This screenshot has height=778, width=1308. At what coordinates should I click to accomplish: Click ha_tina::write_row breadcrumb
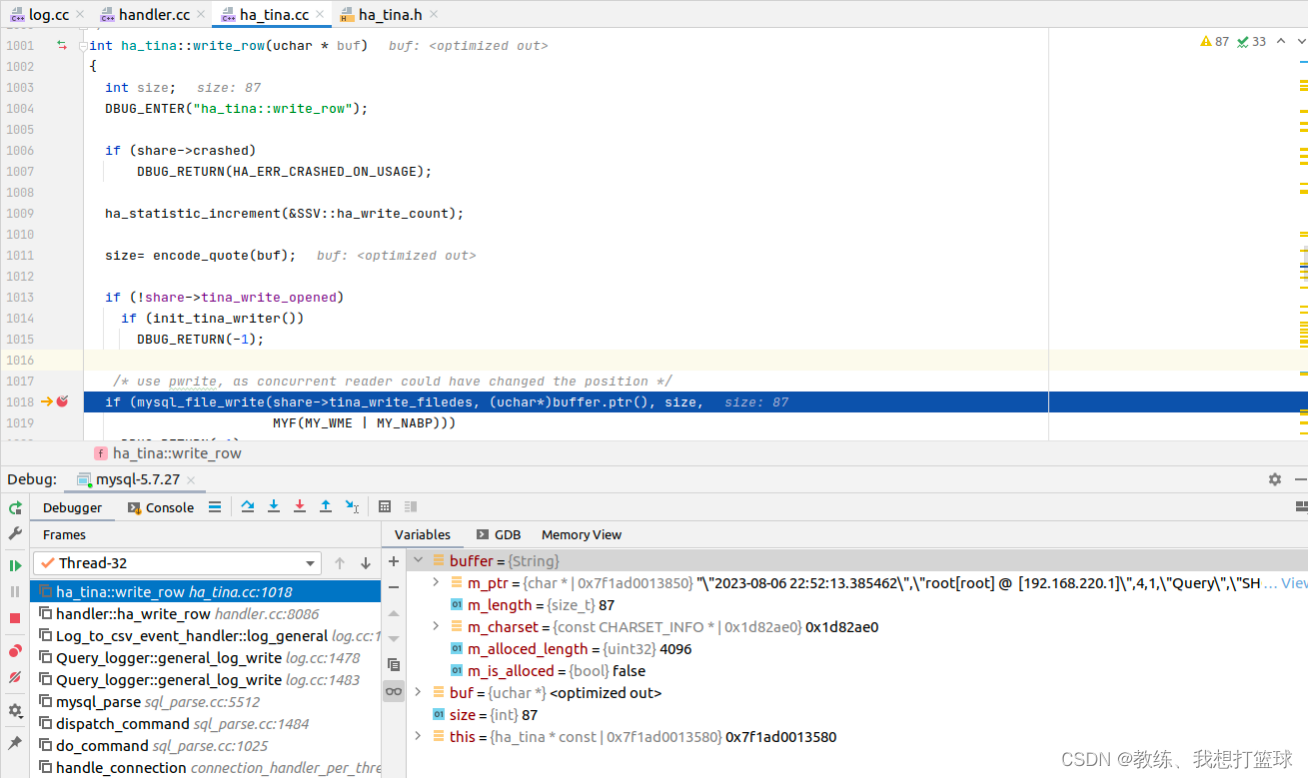[x=177, y=453]
